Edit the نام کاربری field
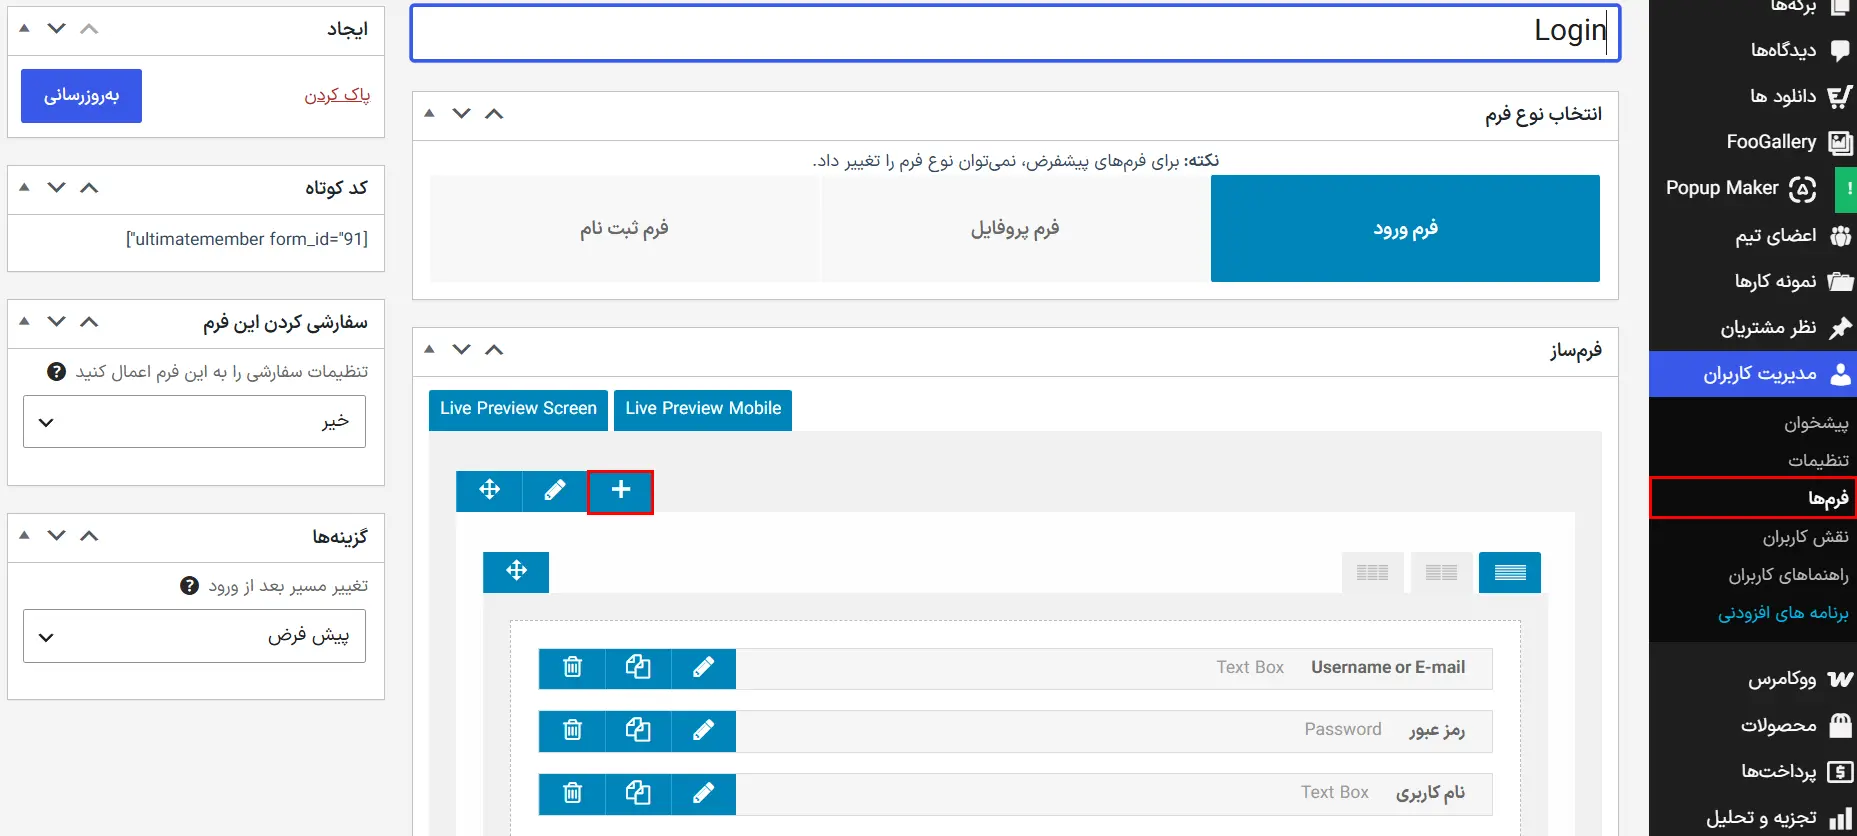Image resolution: width=1857 pixels, height=836 pixels. point(704,794)
